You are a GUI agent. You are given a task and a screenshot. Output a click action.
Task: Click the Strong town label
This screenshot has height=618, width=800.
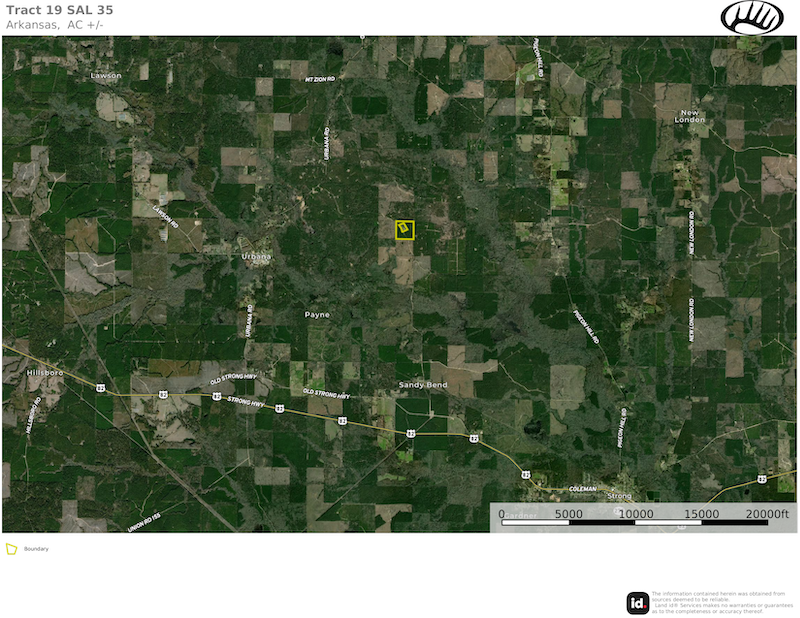click(621, 495)
